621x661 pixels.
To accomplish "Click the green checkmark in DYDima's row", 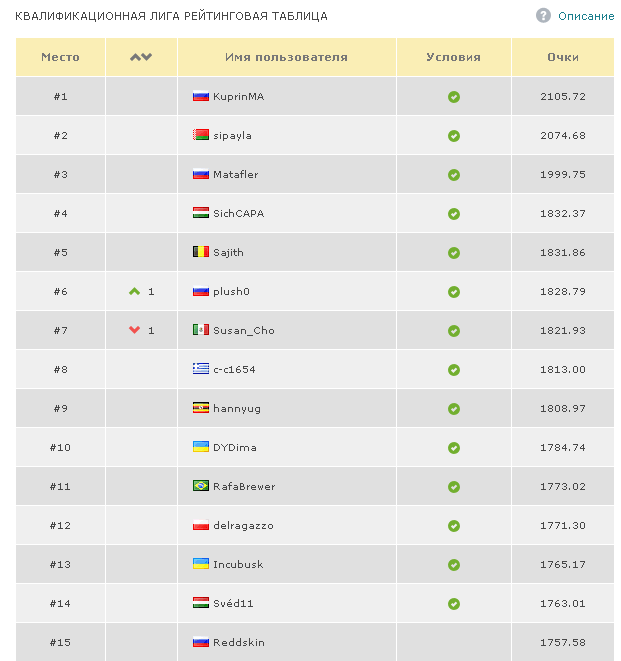I will click(x=454, y=448).
